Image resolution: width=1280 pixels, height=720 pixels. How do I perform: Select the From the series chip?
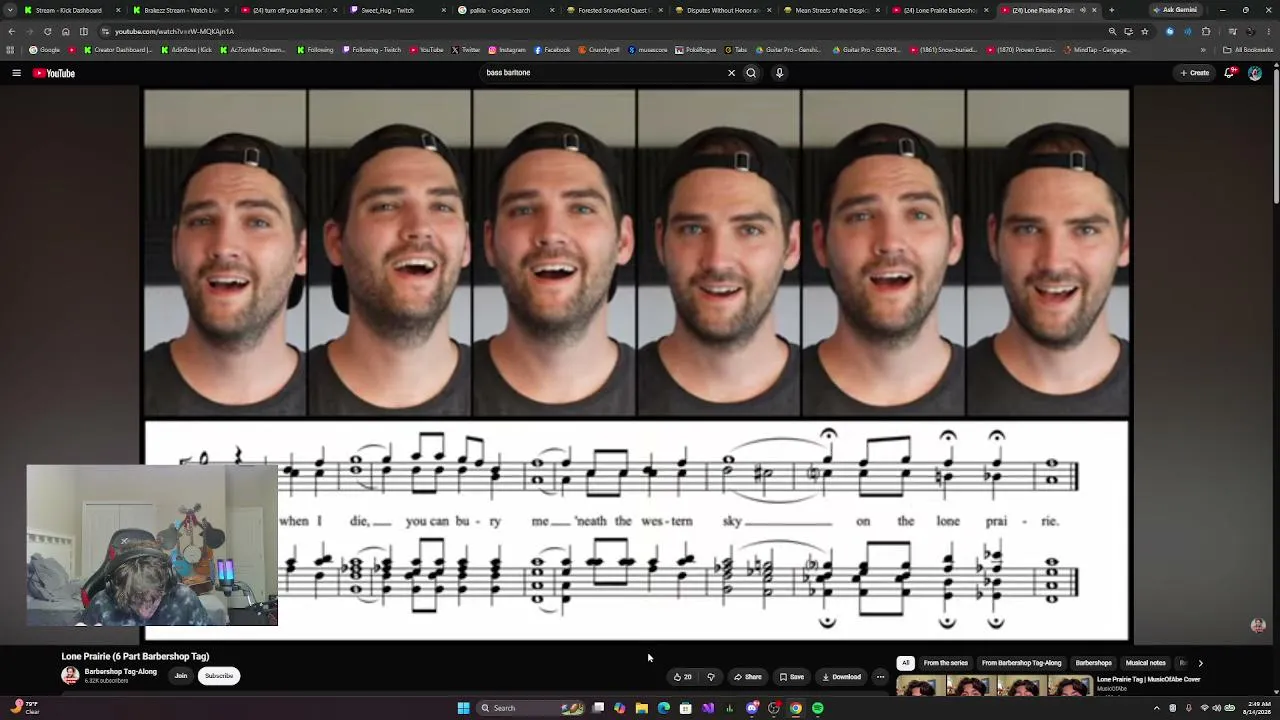coord(945,663)
